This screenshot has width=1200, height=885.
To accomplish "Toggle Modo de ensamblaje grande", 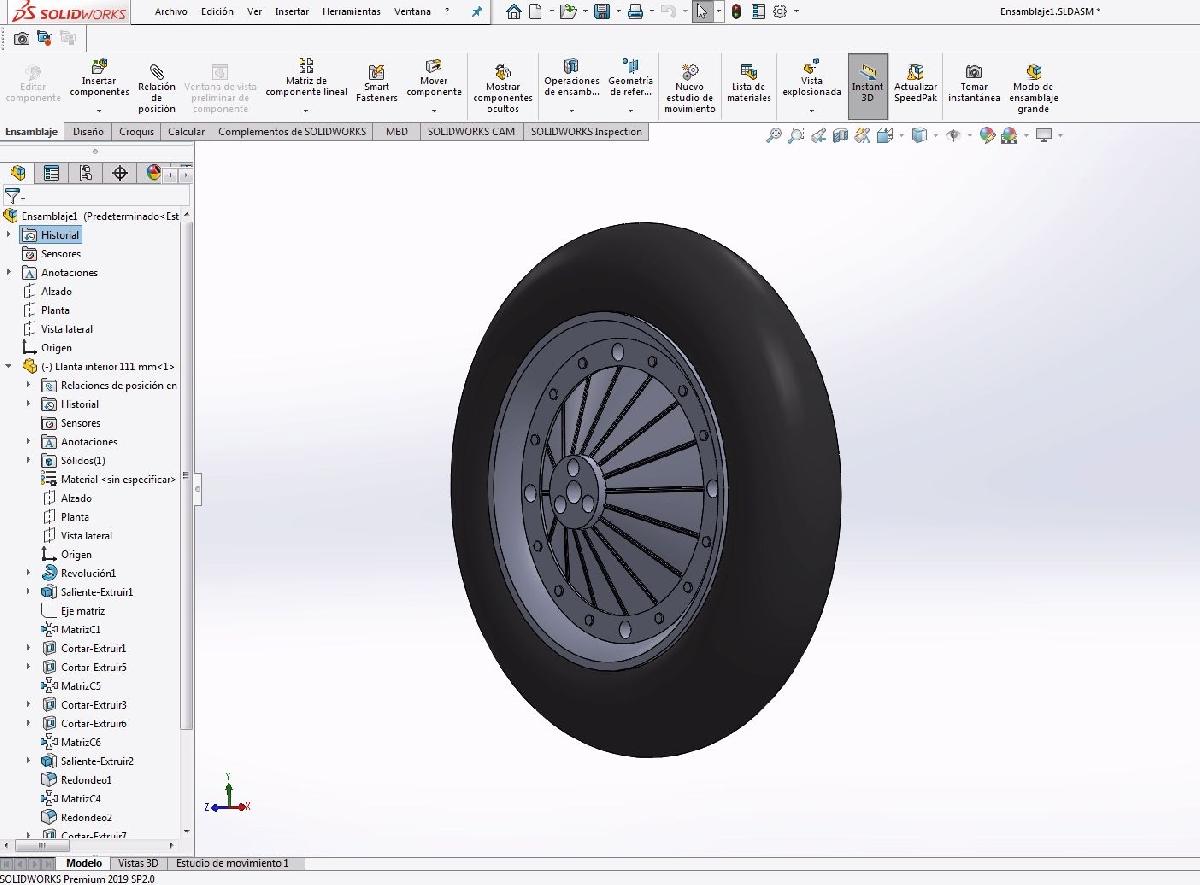I will (1034, 87).
